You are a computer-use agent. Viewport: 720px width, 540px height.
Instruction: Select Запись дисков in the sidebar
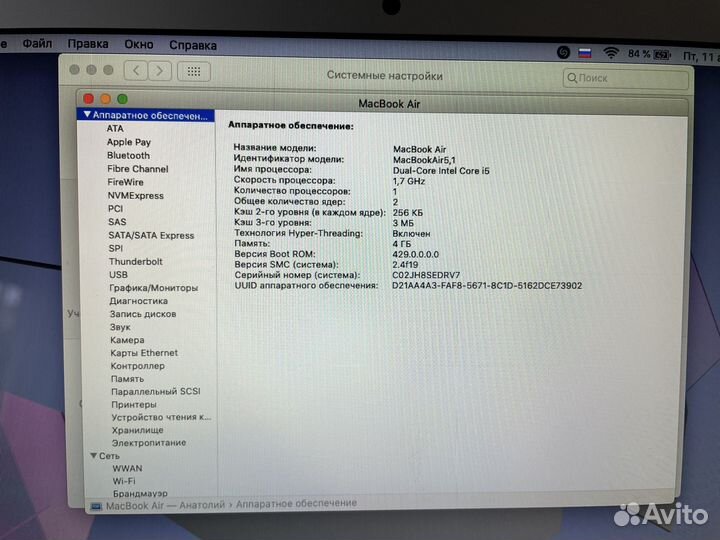[x=143, y=314]
